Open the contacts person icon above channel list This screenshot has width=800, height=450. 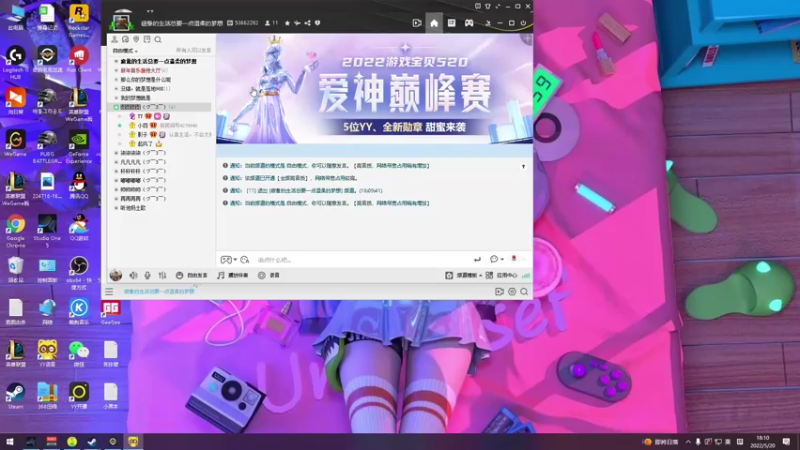[x=115, y=39]
